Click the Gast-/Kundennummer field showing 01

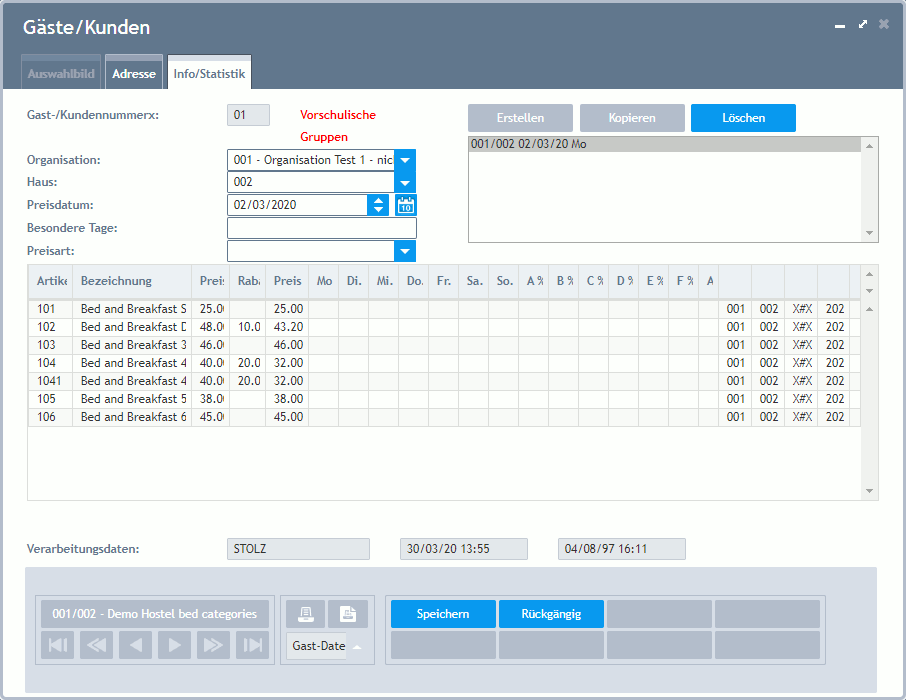tap(248, 115)
